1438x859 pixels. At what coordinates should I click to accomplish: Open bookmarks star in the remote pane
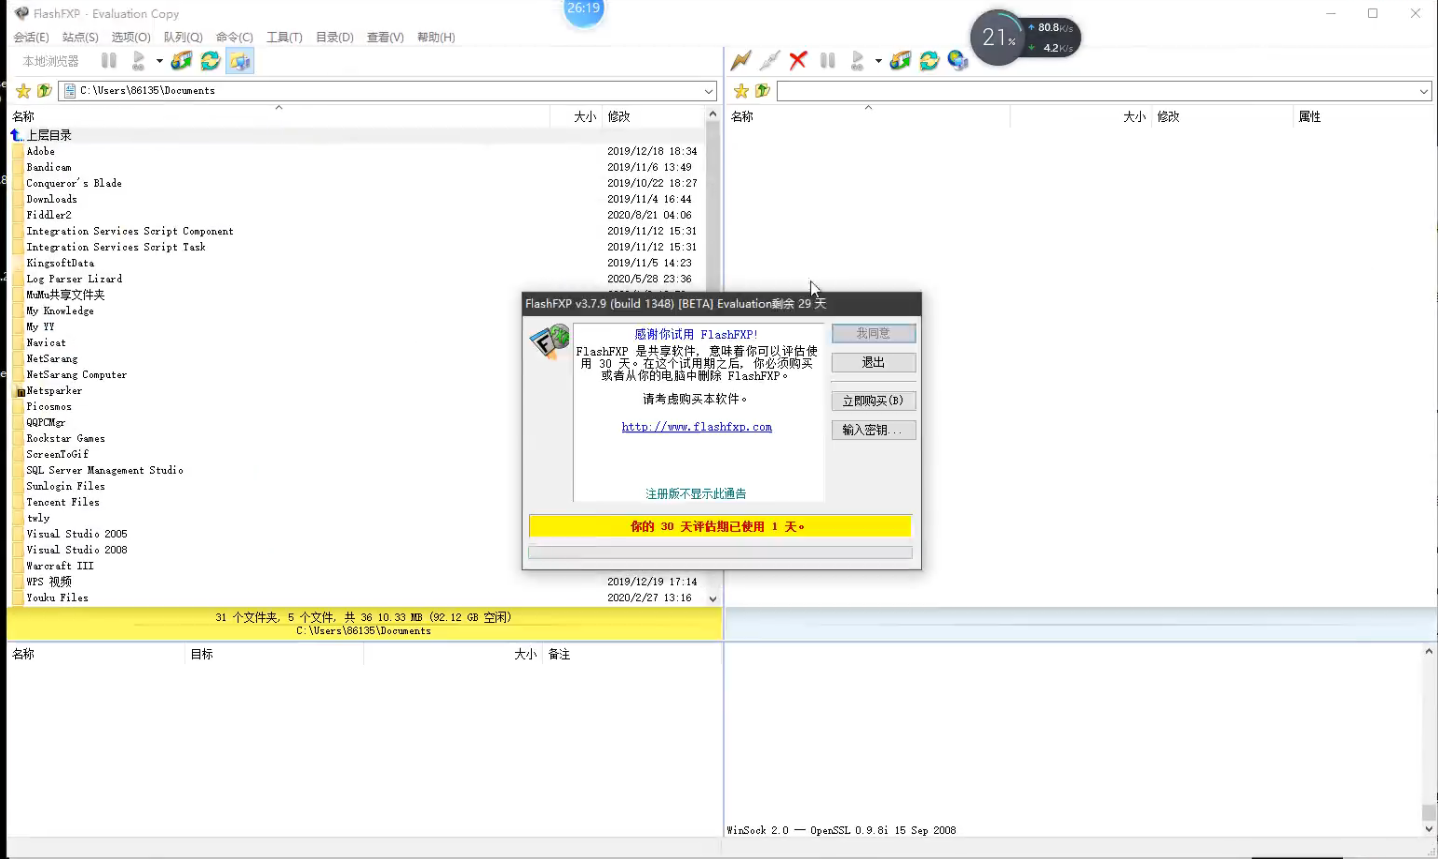[741, 91]
